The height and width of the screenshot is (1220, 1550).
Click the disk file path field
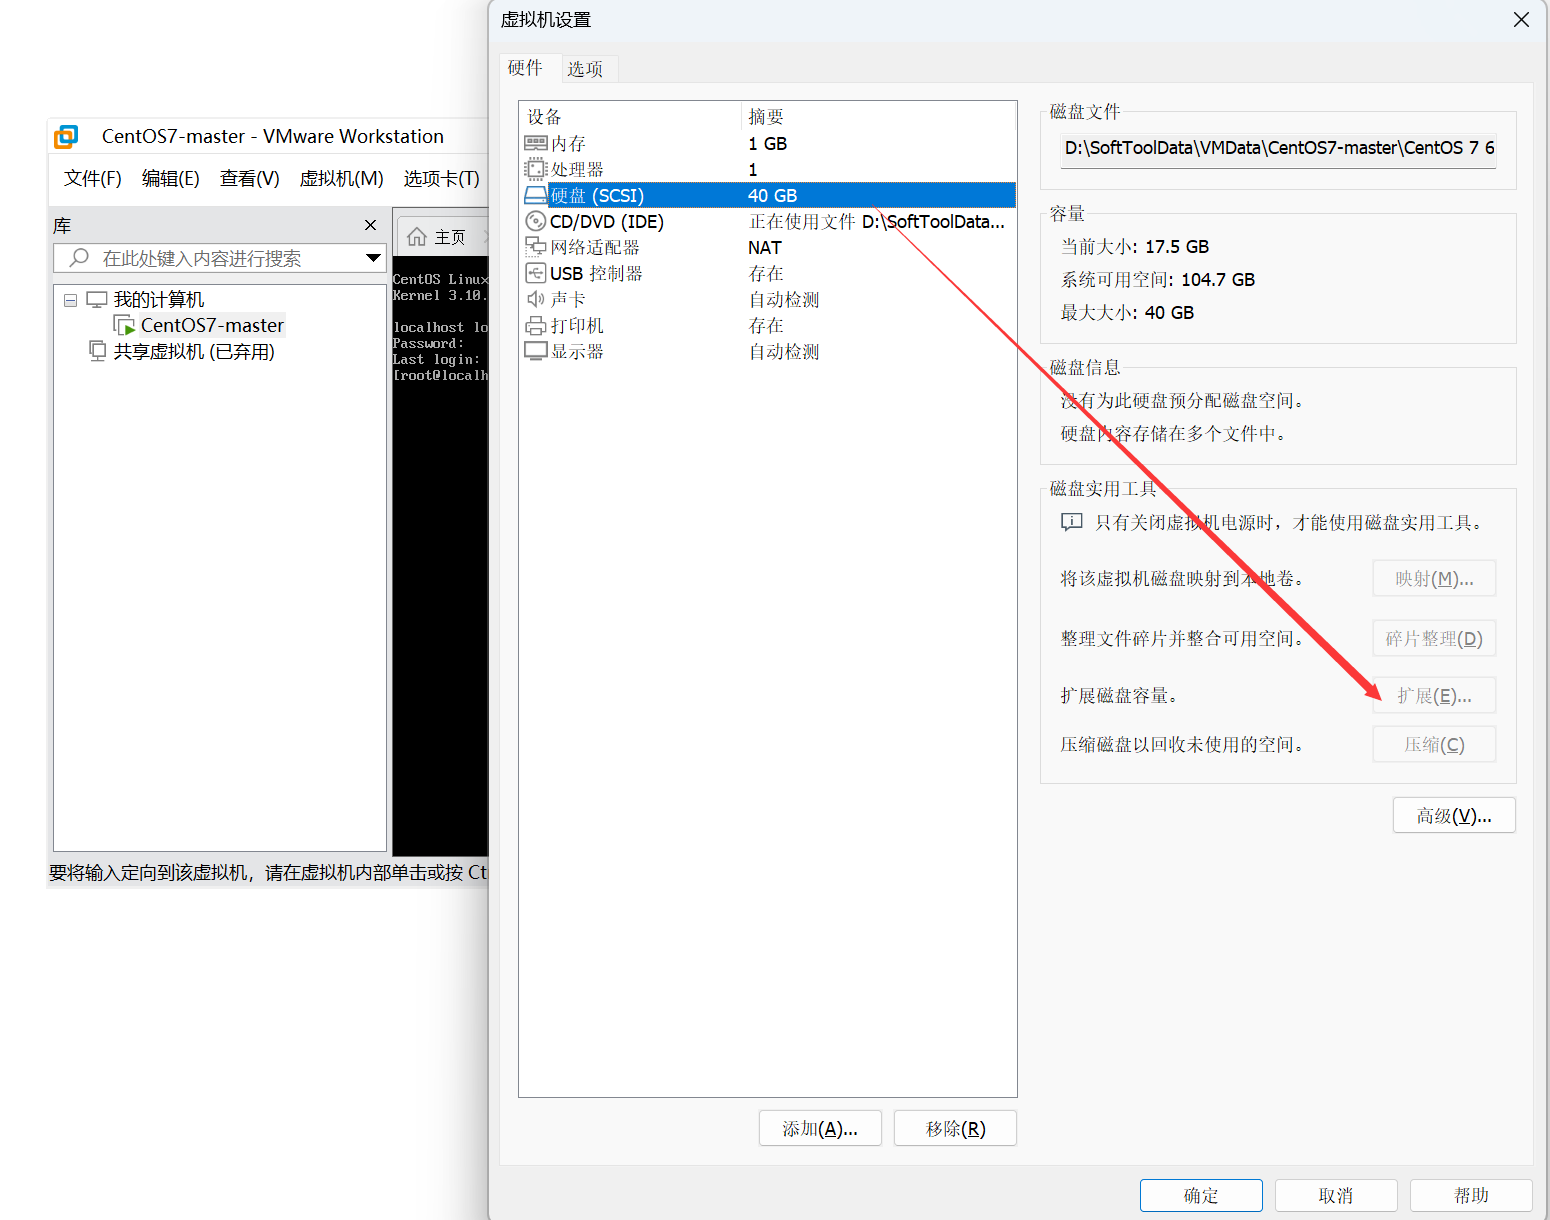click(1279, 148)
